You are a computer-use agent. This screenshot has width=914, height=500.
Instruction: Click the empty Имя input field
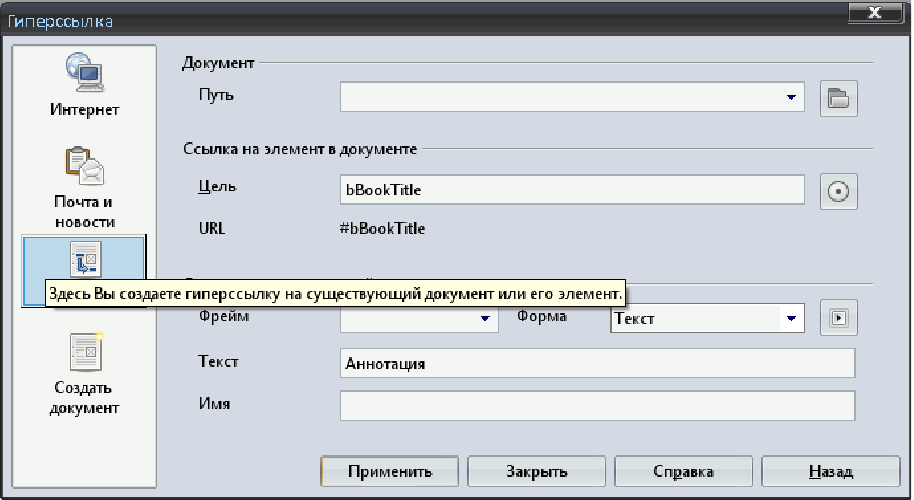pyautogui.click(x=597, y=406)
